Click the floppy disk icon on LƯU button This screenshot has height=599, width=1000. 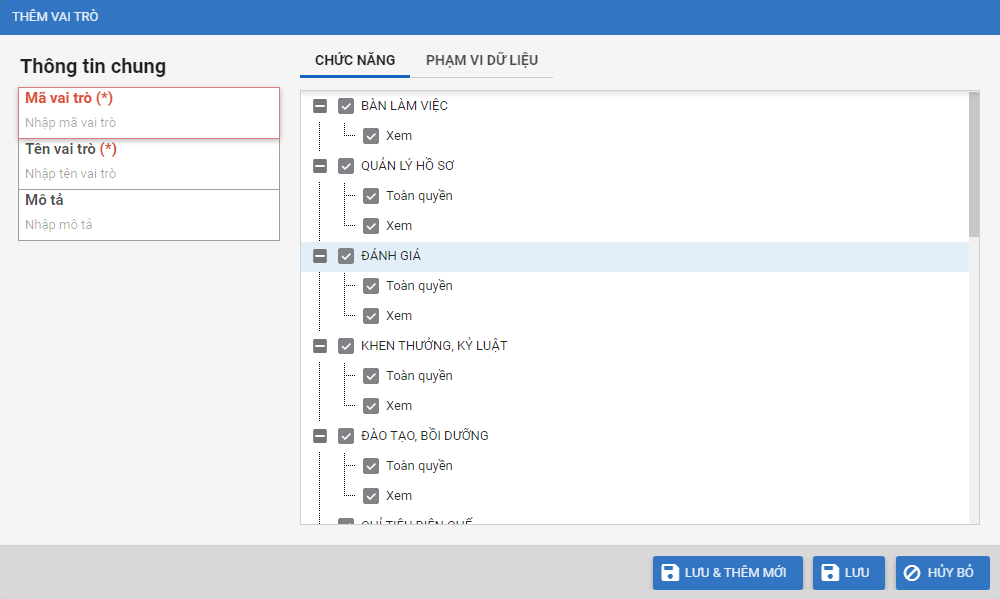pyautogui.click(x=830, y=573)
